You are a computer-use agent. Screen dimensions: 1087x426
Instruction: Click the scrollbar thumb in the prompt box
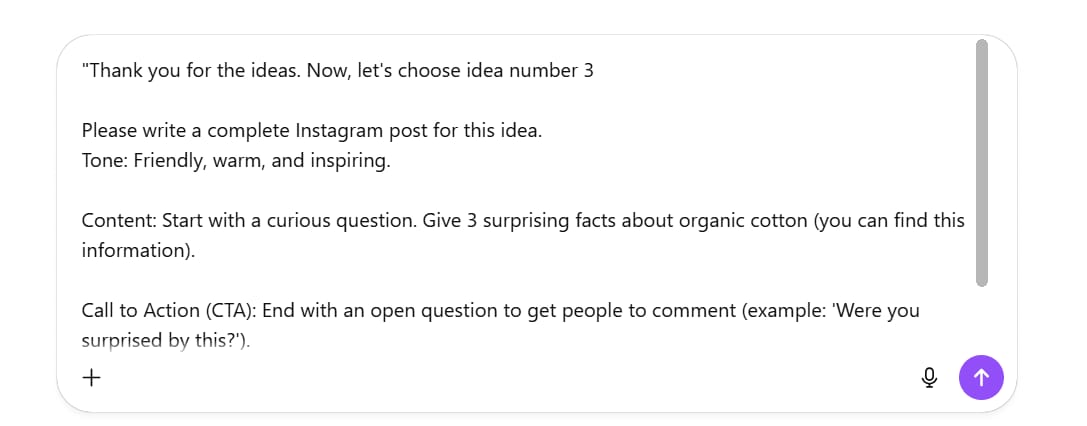point(981,160)
